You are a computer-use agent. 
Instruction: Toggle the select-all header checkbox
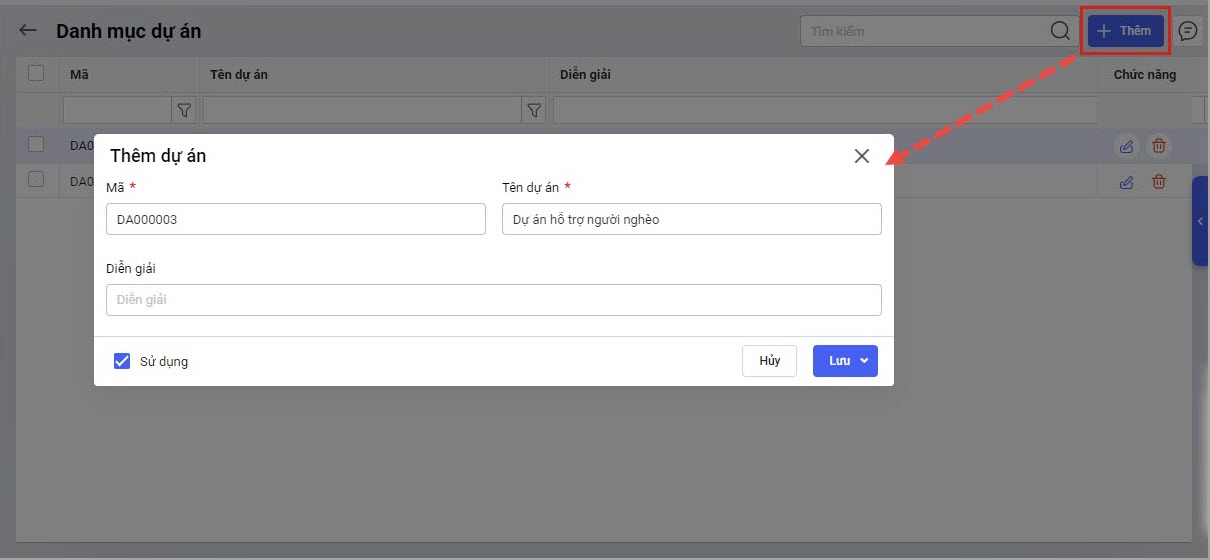pos(36,73)
